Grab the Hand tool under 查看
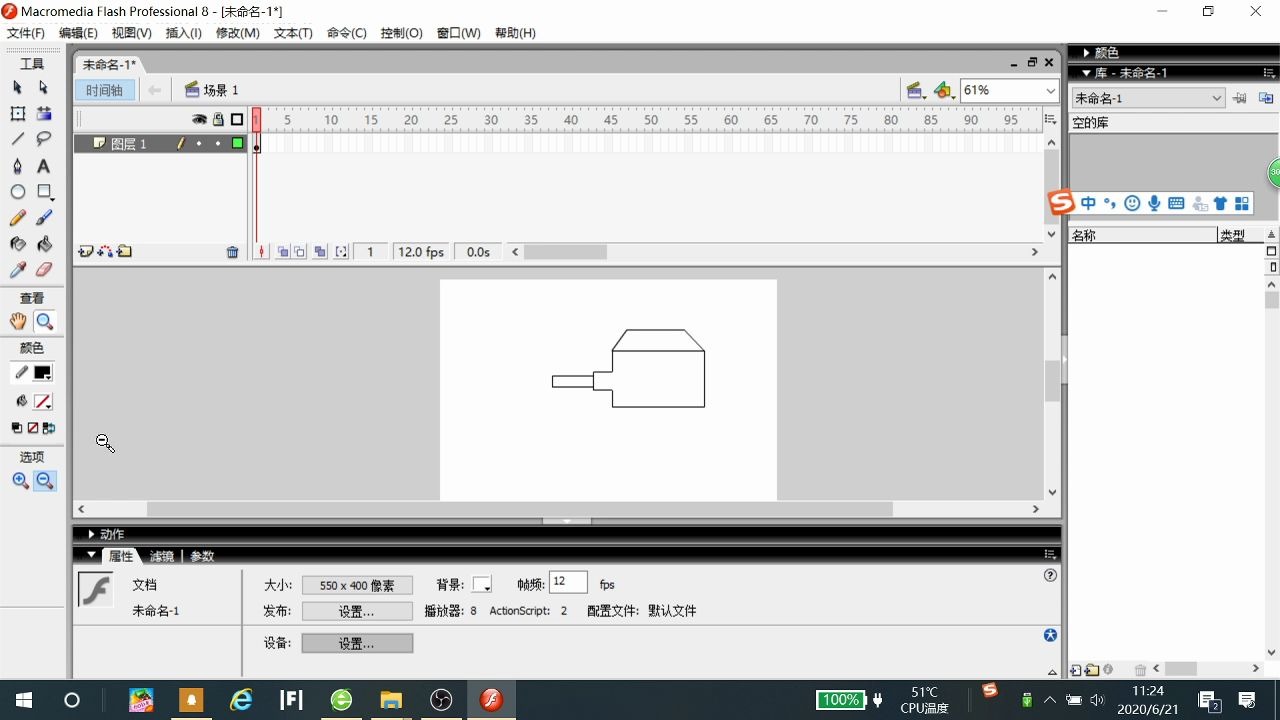Viewport: 1280px width, 720px height. 18,321
